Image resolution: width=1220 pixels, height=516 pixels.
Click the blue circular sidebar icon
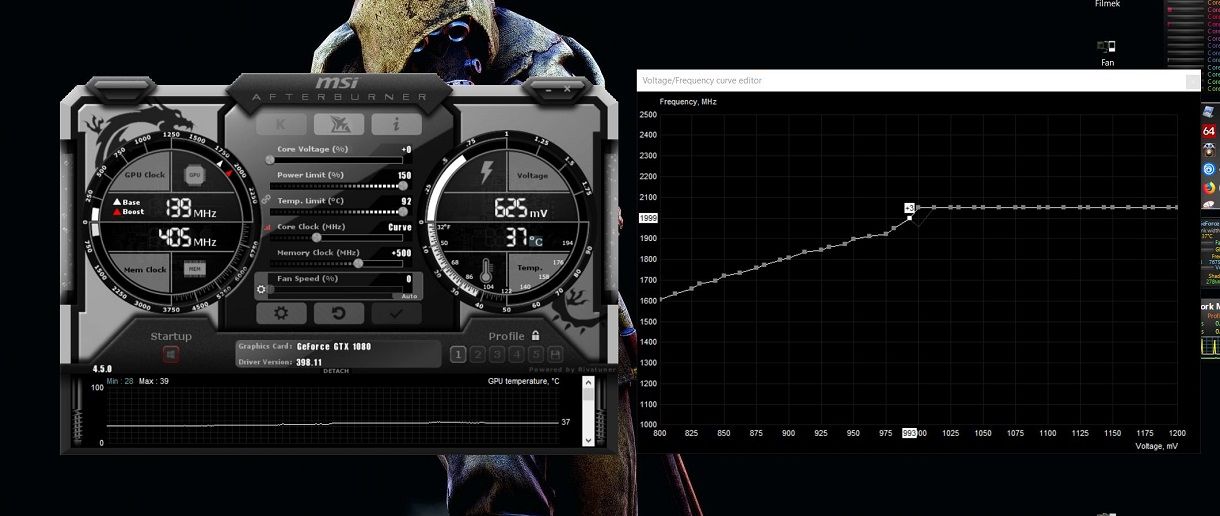coord(1209,167)
